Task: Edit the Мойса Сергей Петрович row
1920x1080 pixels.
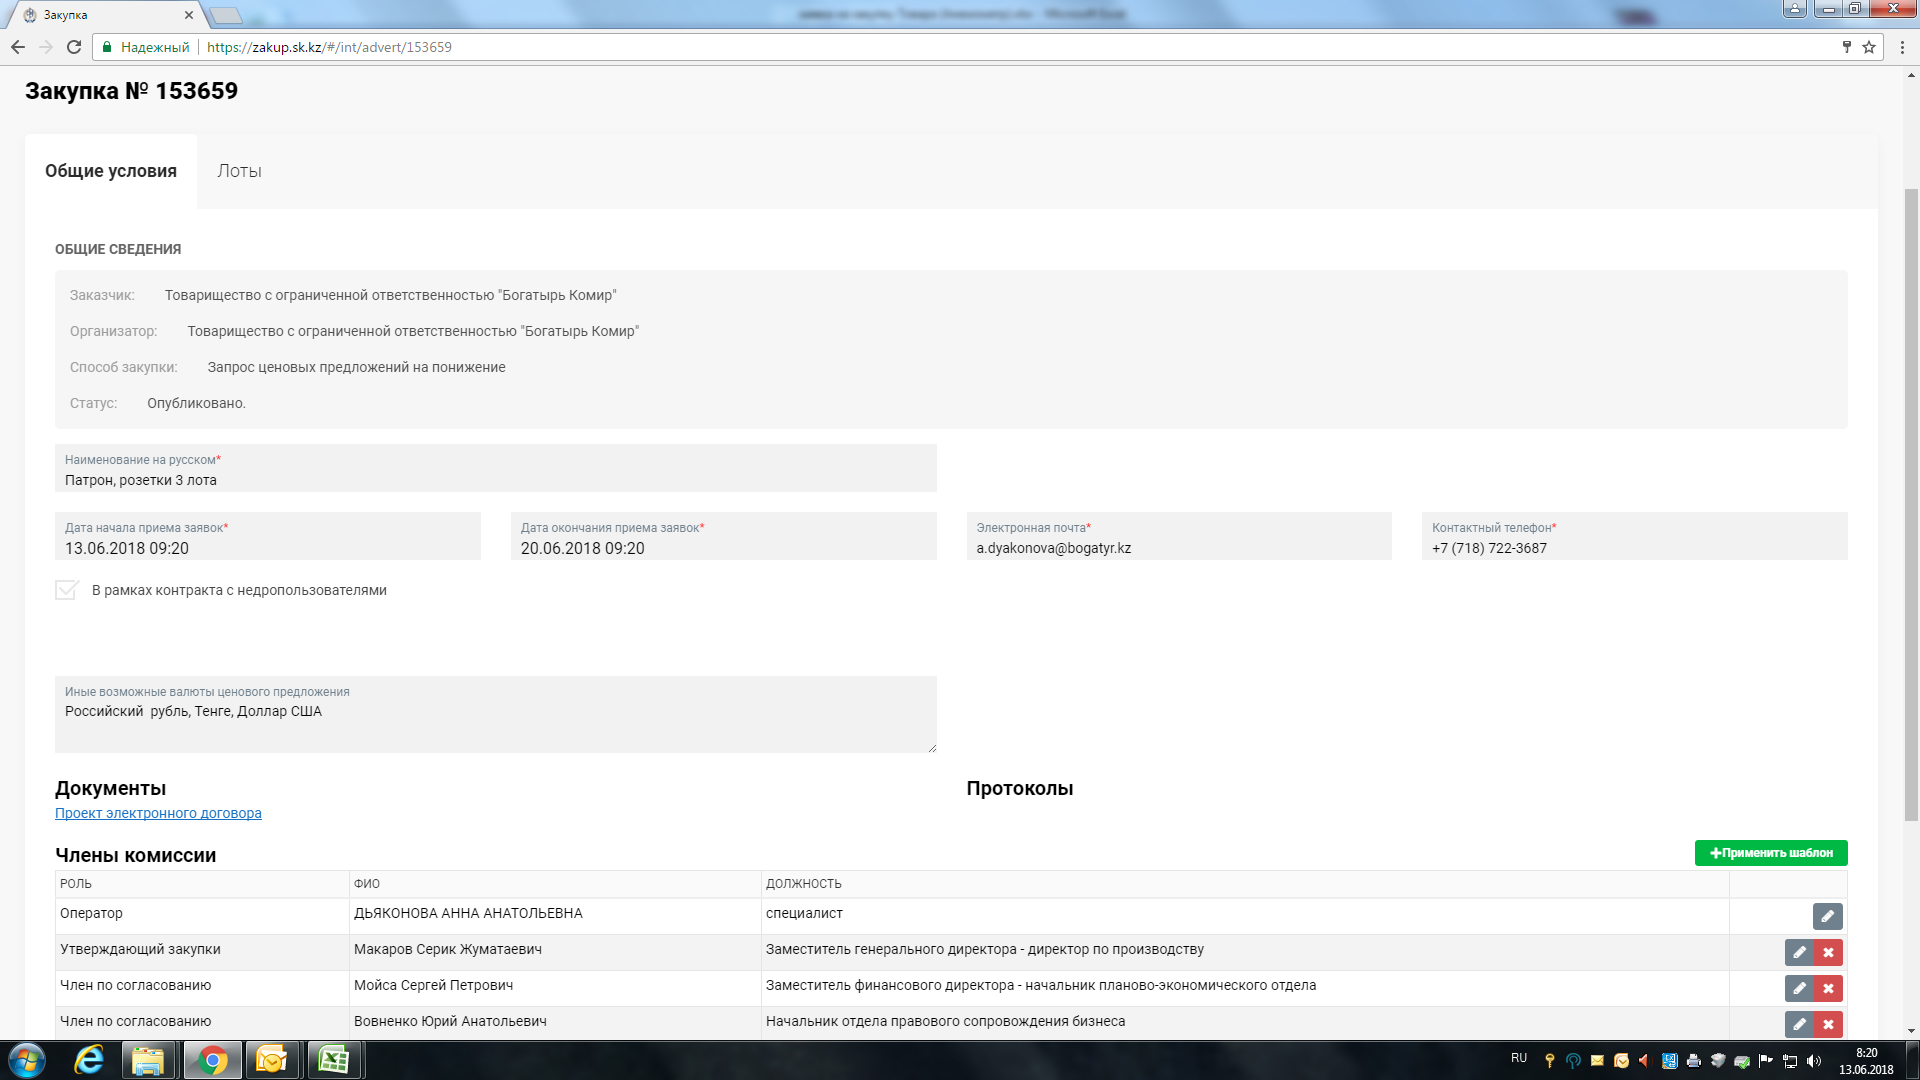Action: tap(1799, 988)
